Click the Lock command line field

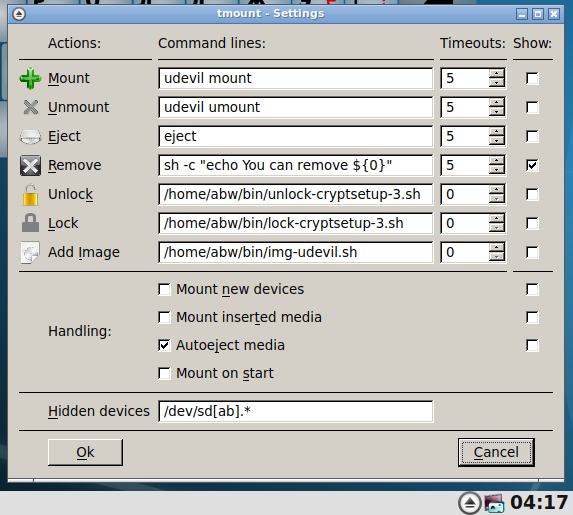(x=296, y=223)
